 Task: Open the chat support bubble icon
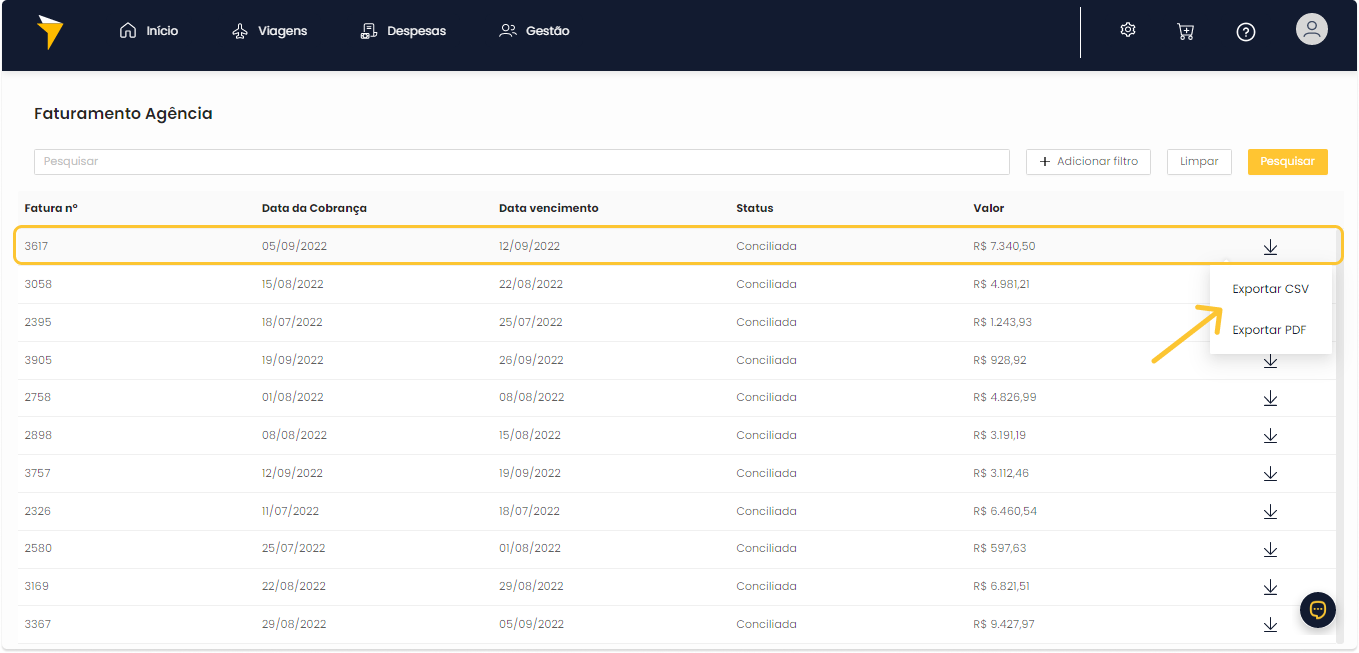pyautogui.click(x=1318, y=609)
